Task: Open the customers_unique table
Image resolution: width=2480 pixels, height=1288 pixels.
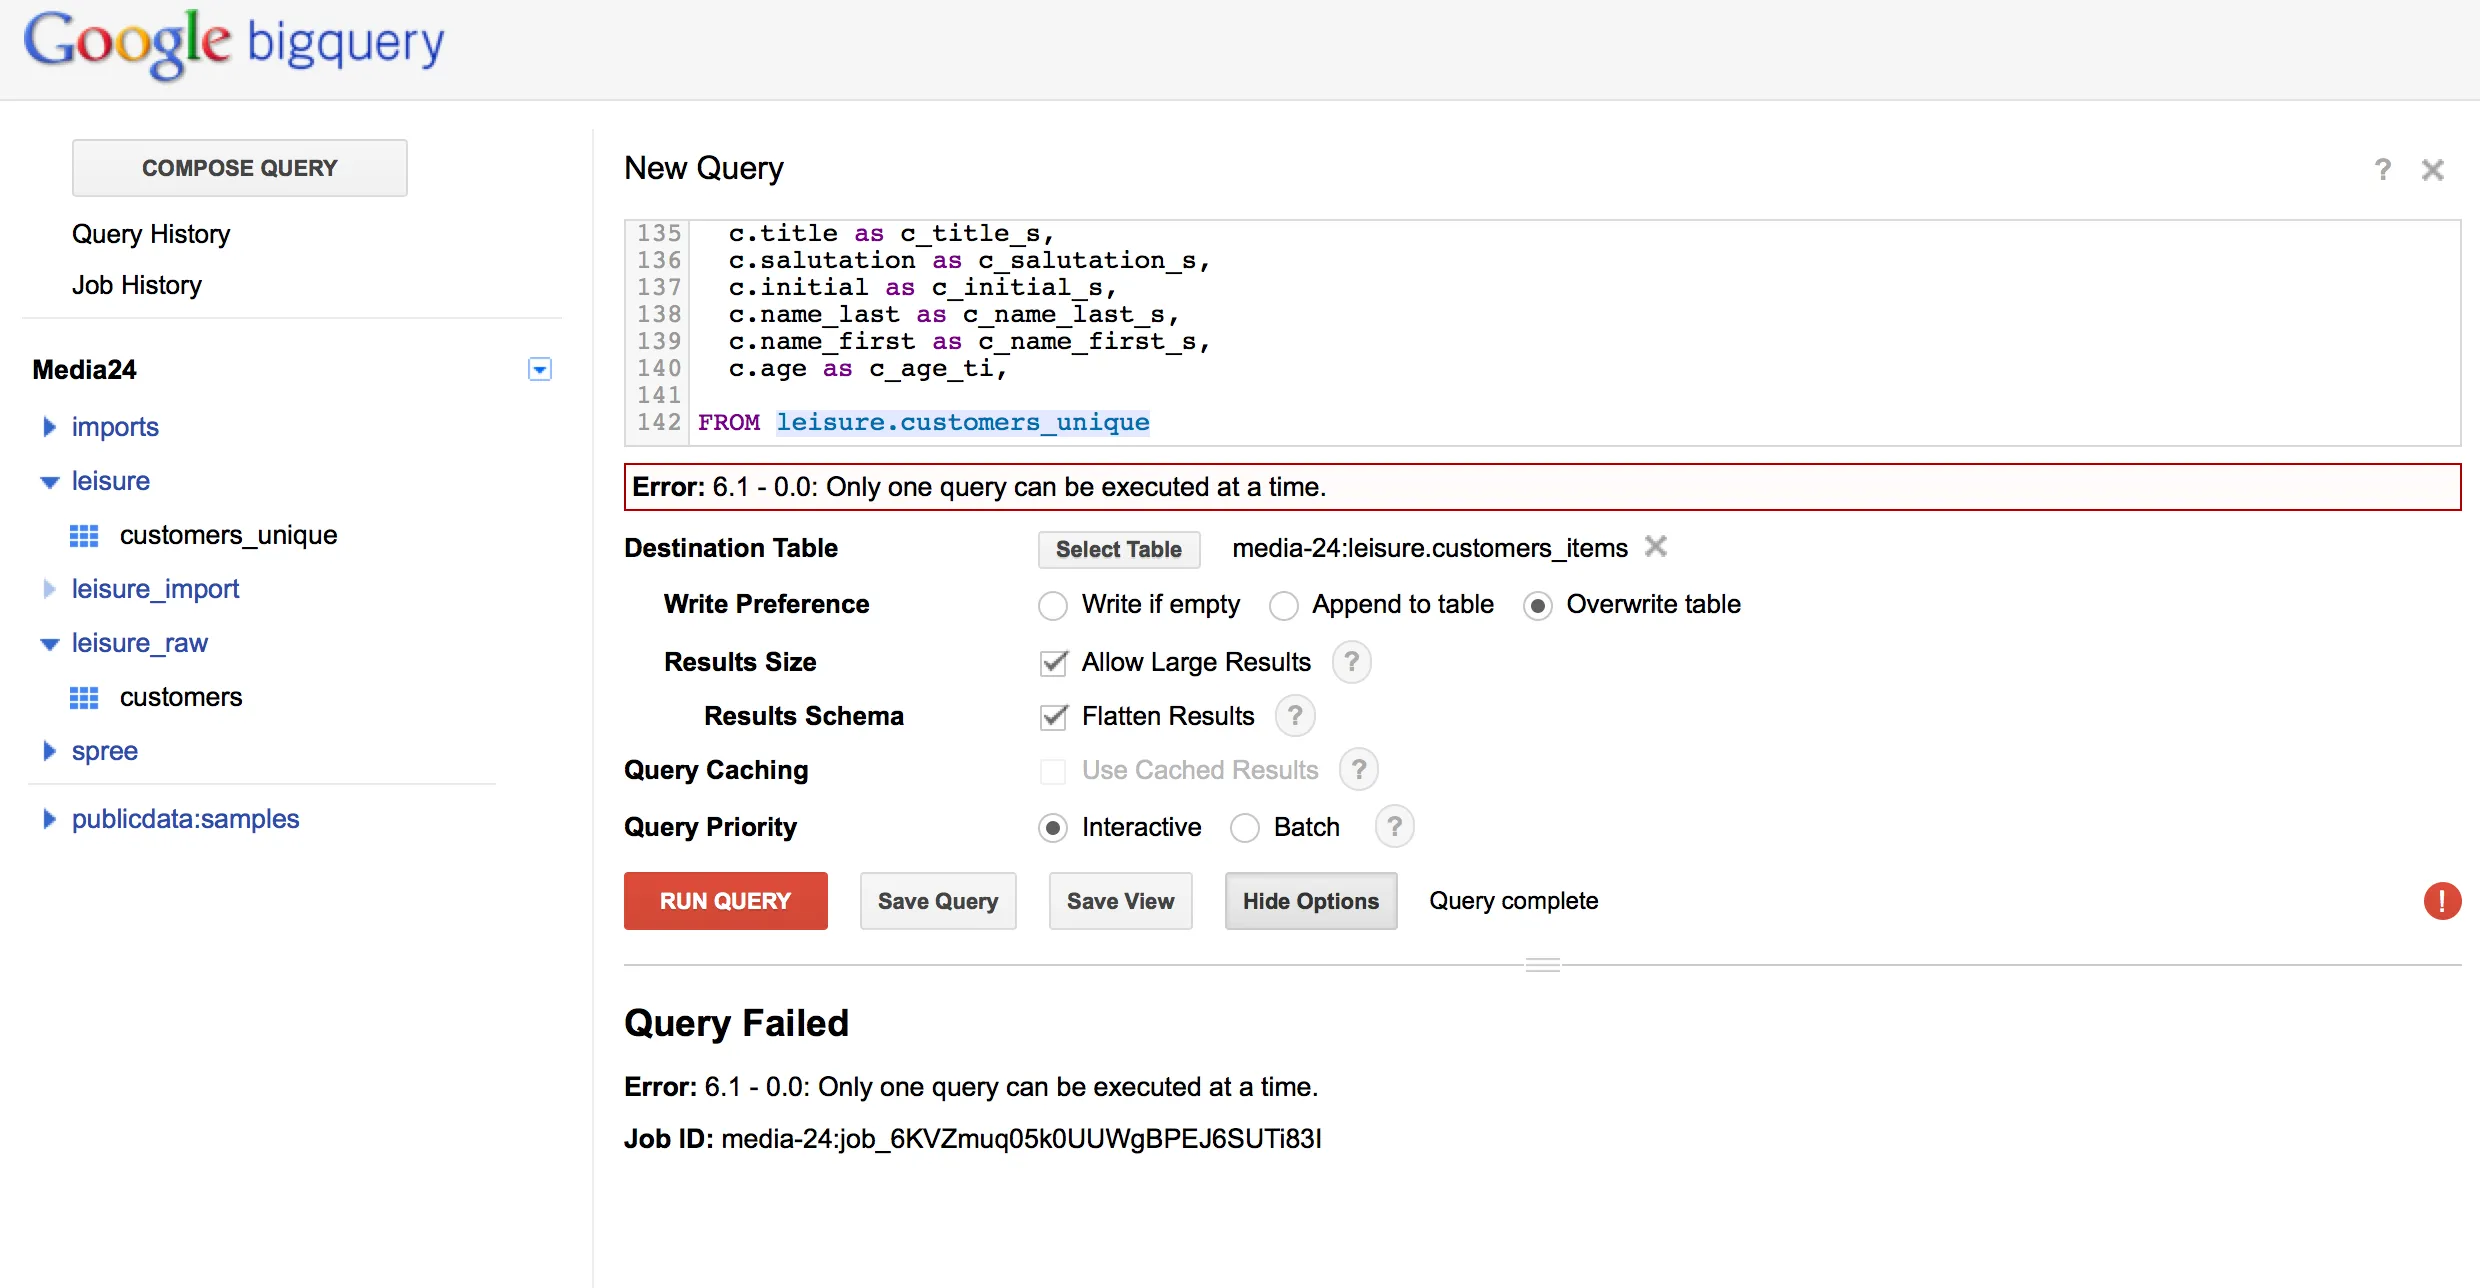Action: click(x=228, y=535)
